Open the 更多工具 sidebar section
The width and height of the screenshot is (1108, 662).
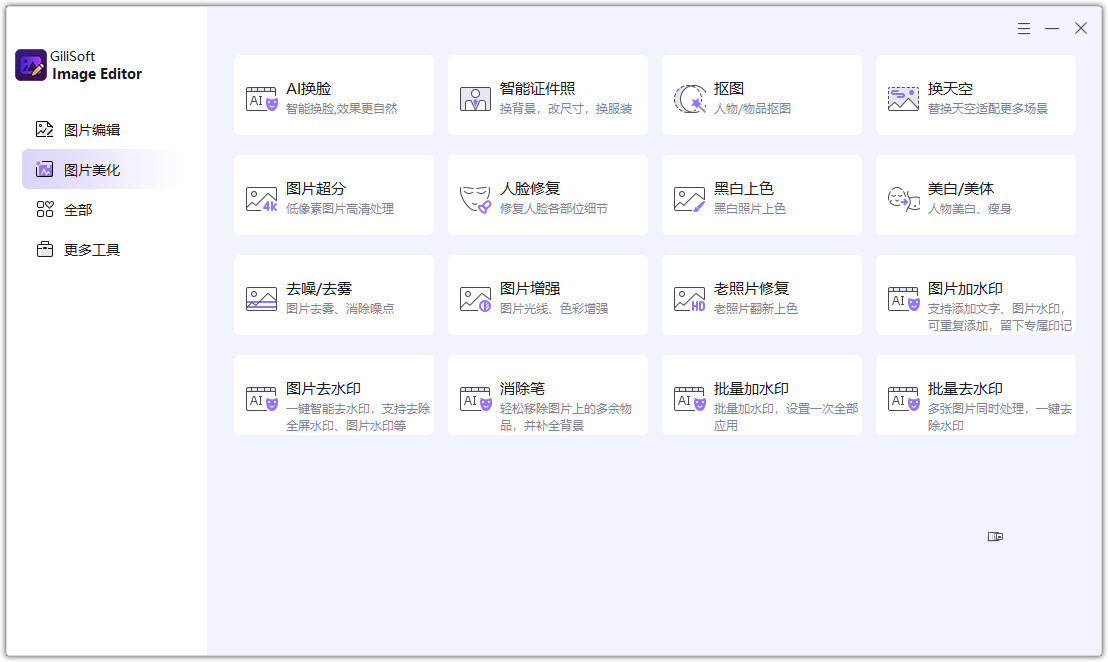pos(91,250)
